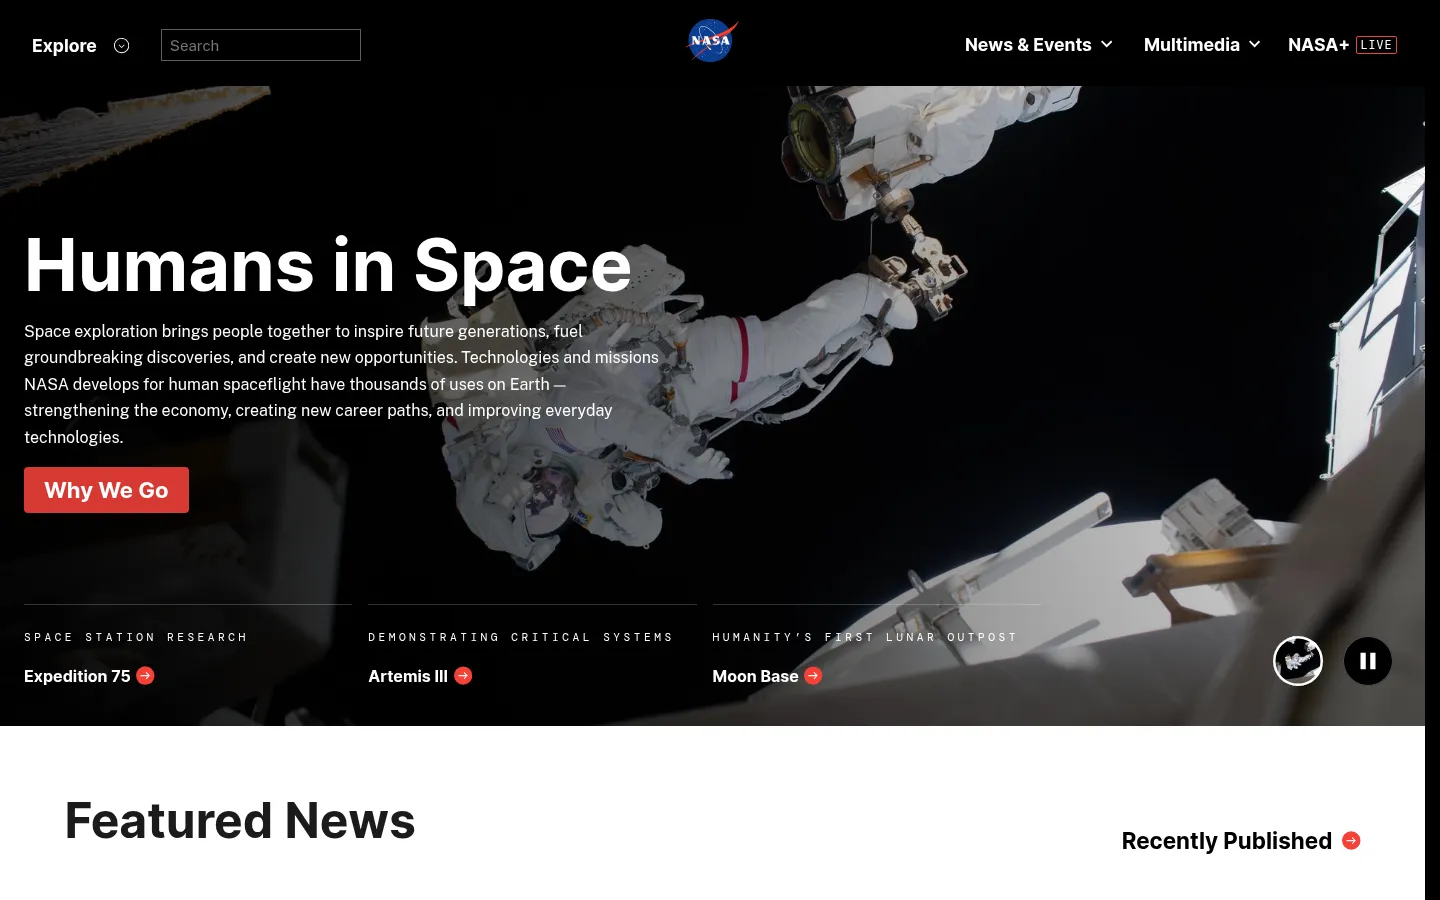The height and width of the screenshot is (900, 1440).
Task: Click the Humans in Space heading
Action: click(328, 266)
